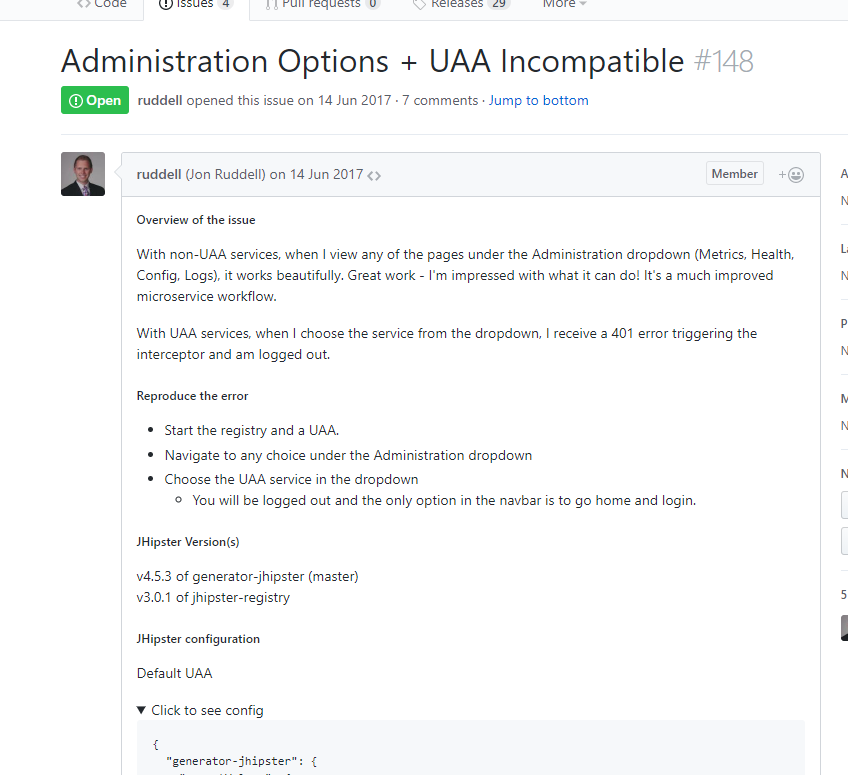Click the Member badge on the comment
This screenshot has width=848, height=775.
[x=734, y=174]
